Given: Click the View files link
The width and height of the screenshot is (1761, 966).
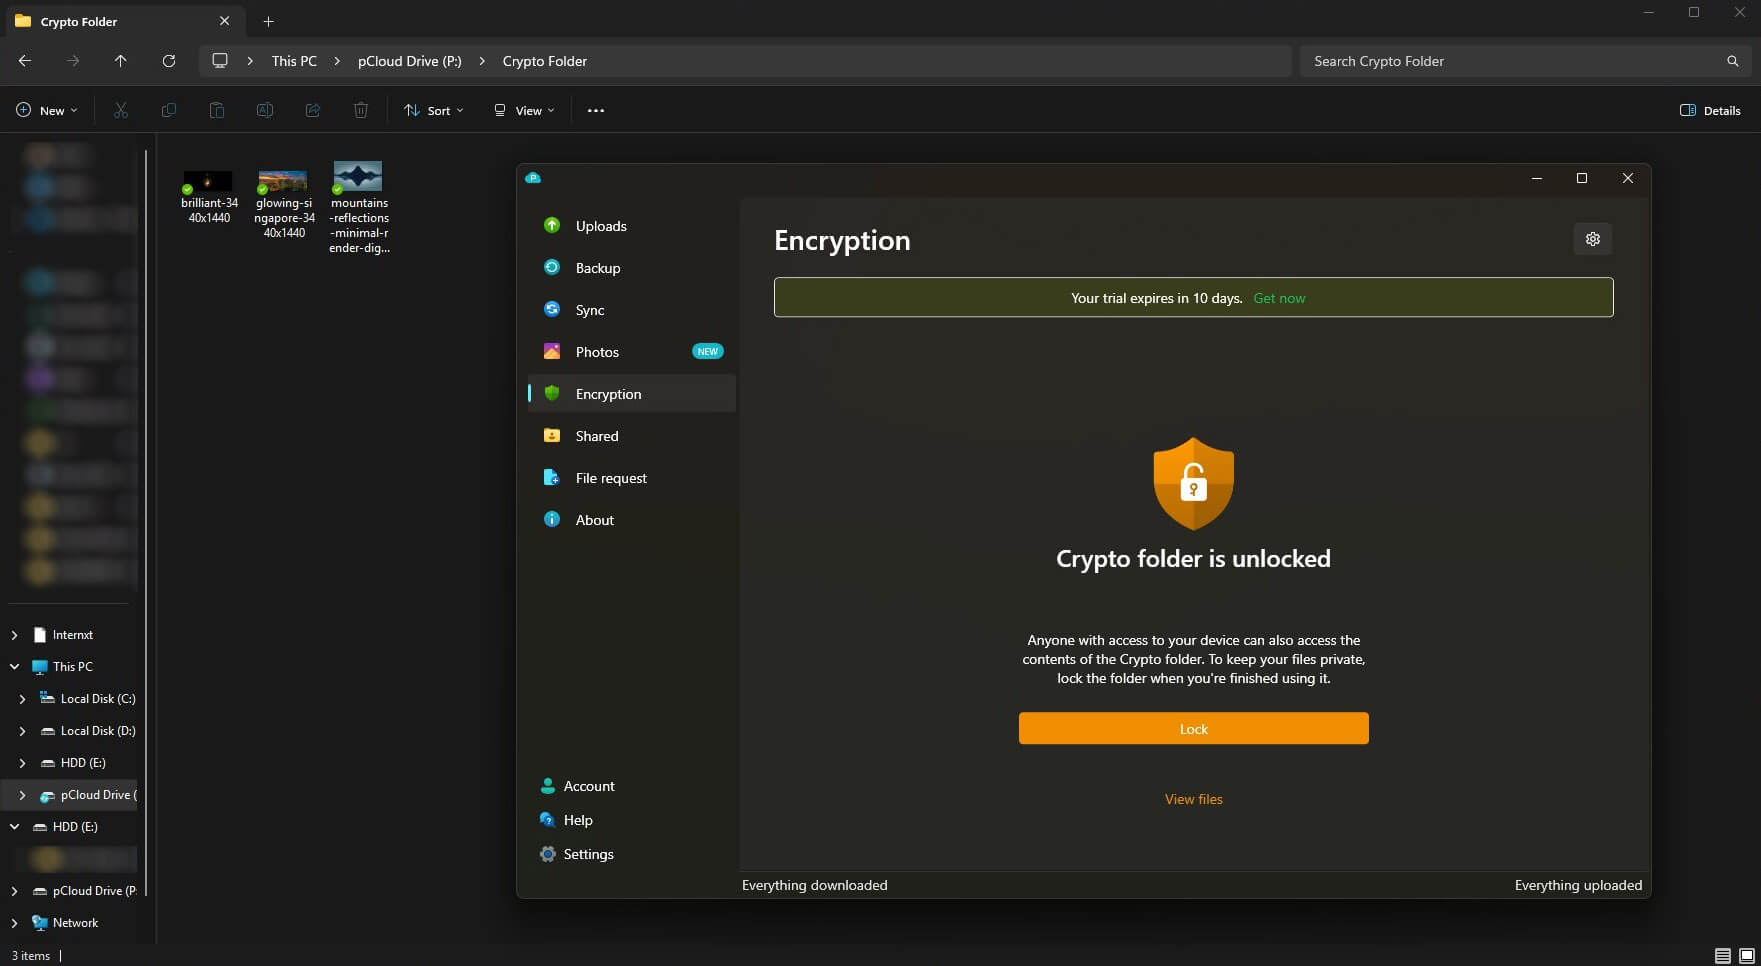Looking at the screenshot, I should click(x=1193, y=799).
